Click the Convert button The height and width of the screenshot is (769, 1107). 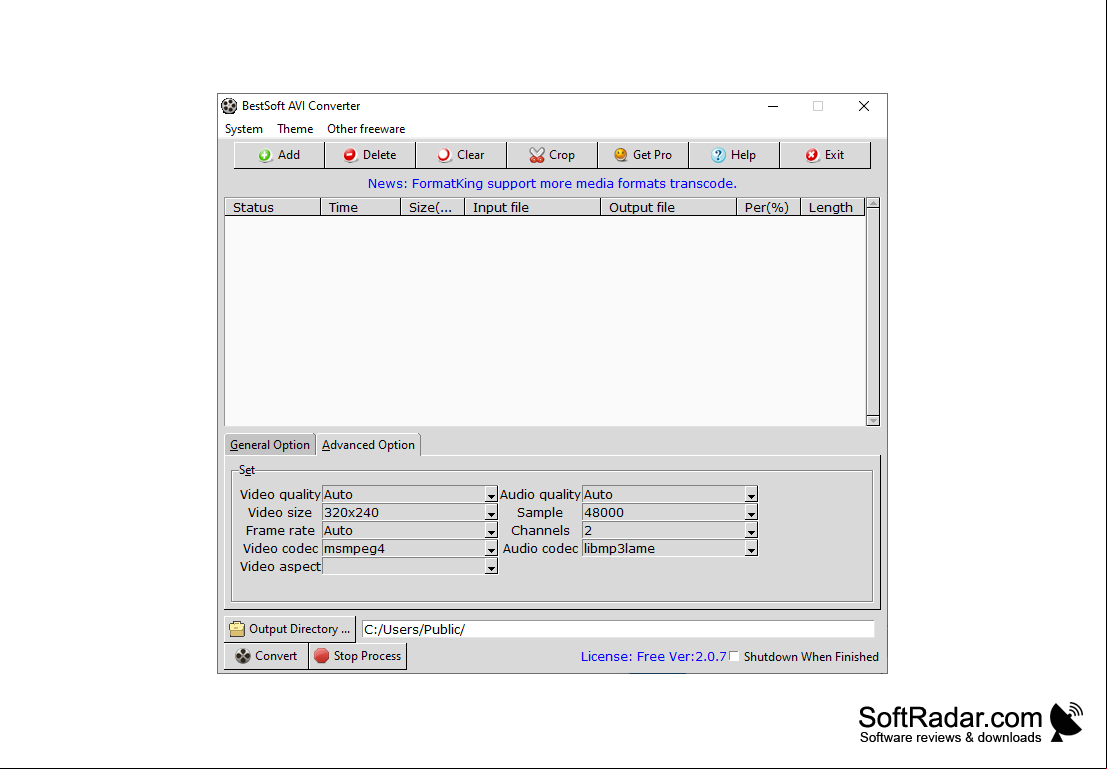pos(266,656)
